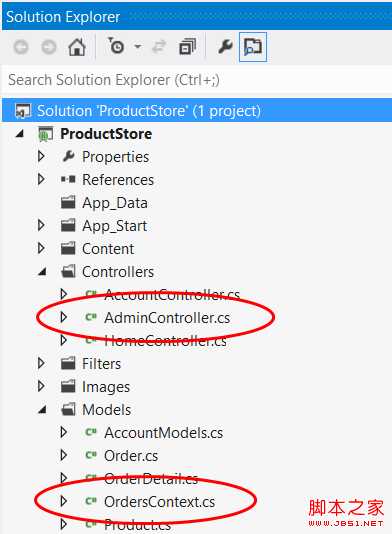The image size is (392, 534).
Task: Expand the App_Start folder
Action: (x=41, y=225)
